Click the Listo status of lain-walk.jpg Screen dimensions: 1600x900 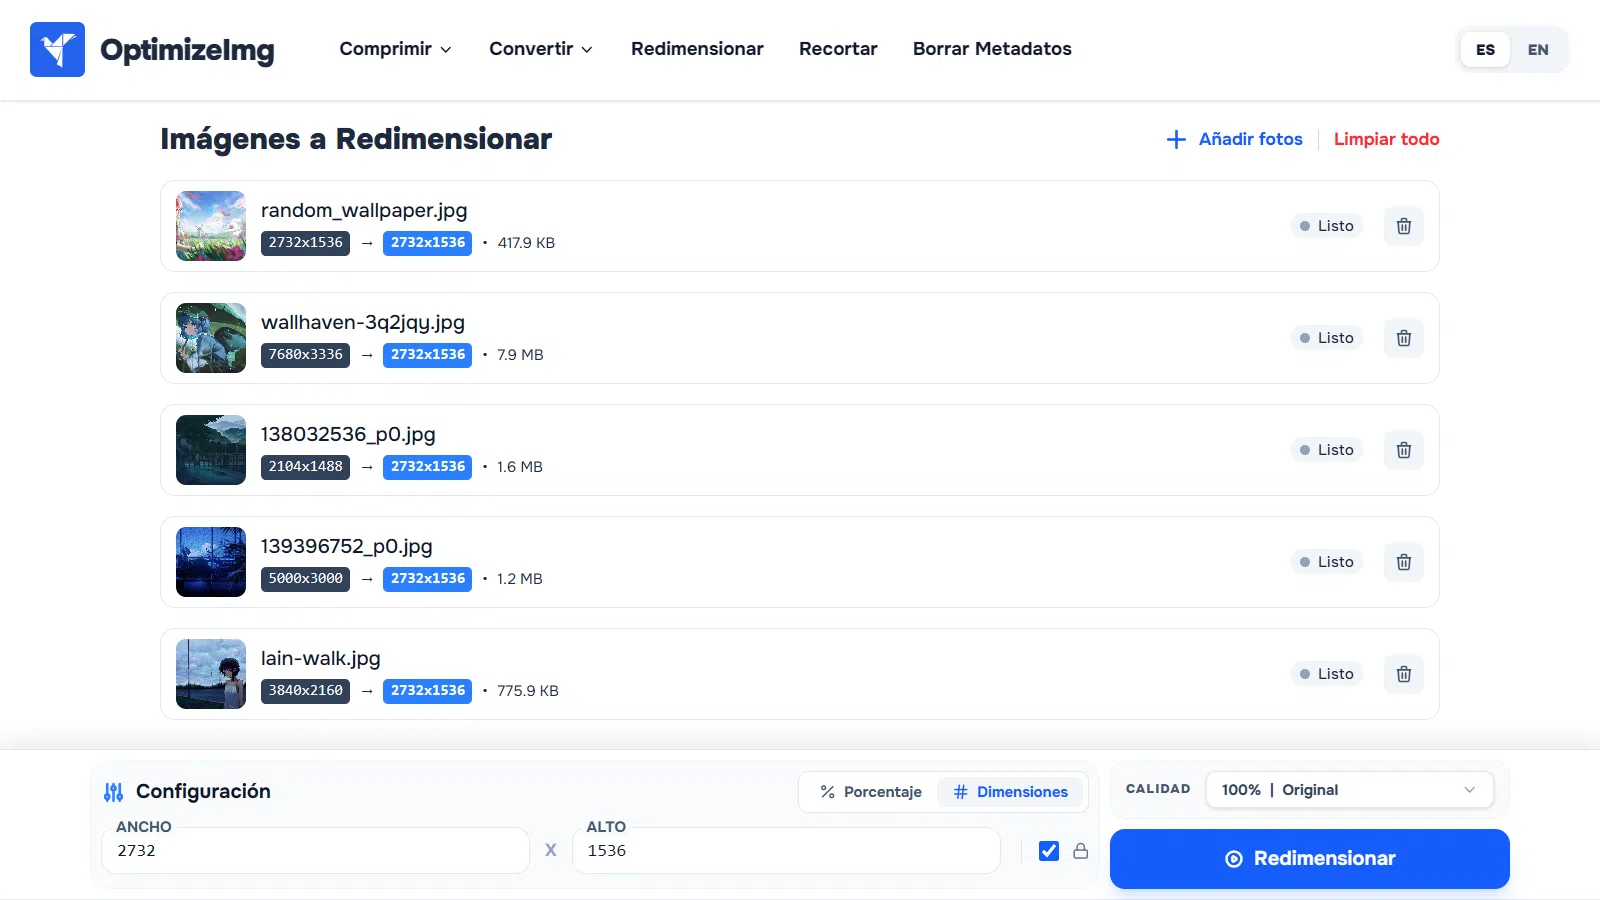tap(1326, 674)
